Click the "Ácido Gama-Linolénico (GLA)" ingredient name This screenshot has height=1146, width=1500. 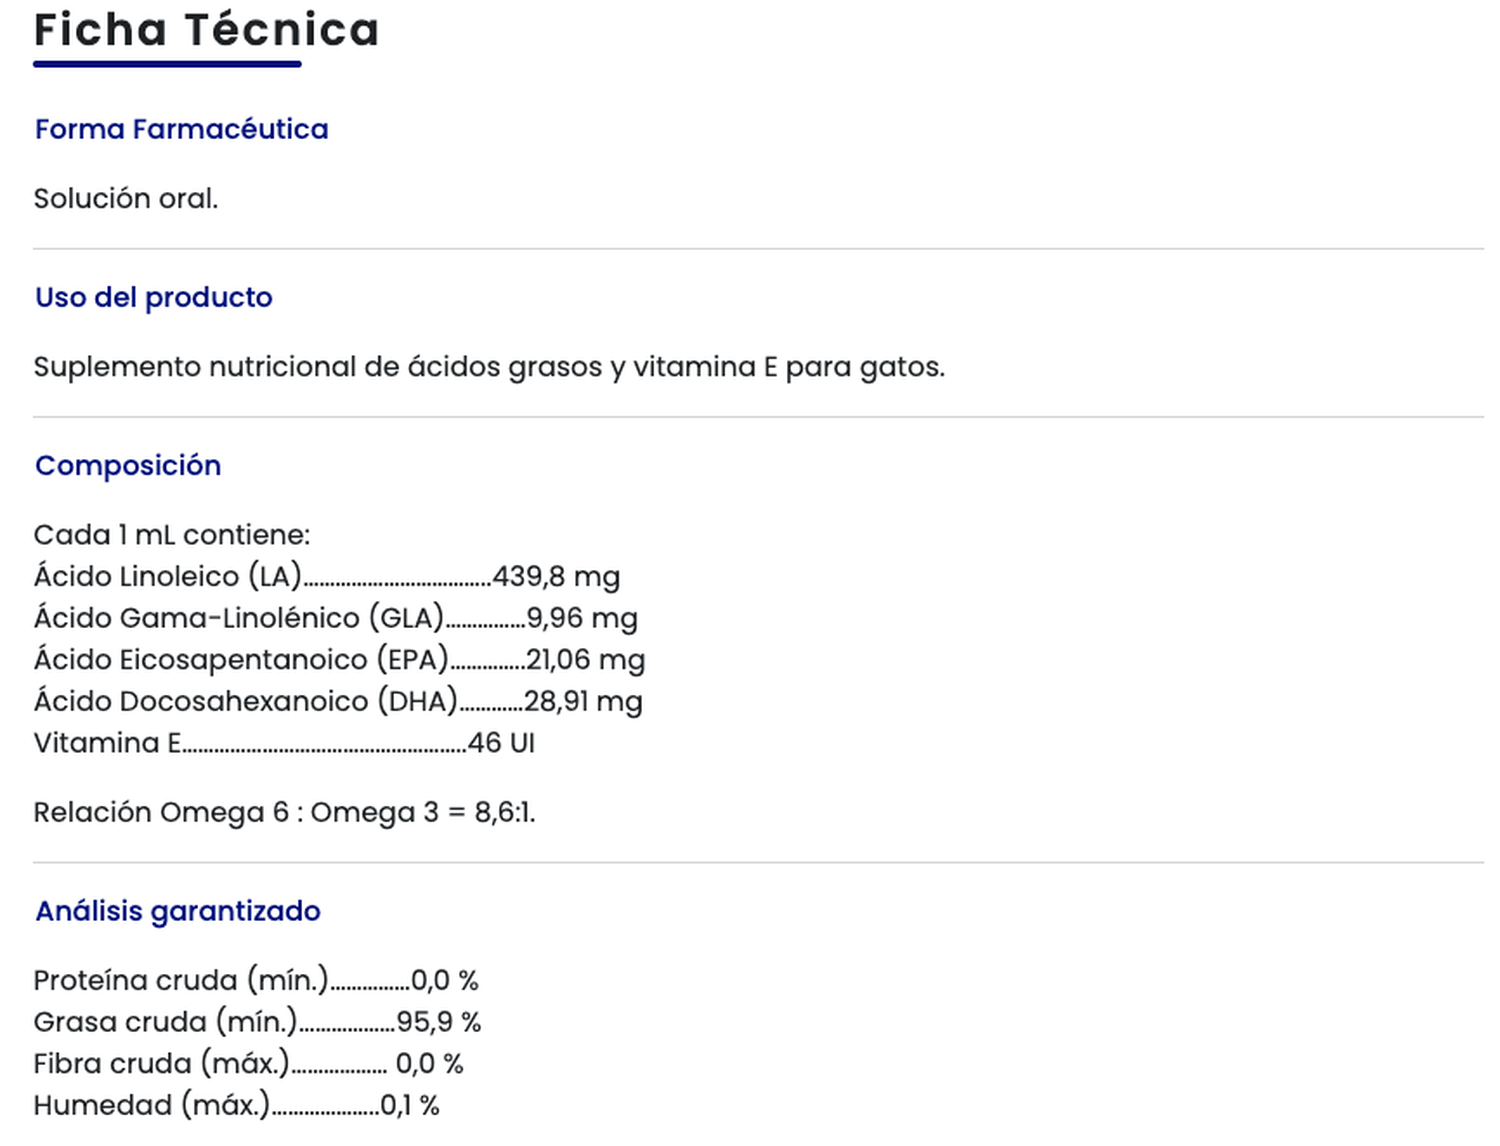point(238,618)
